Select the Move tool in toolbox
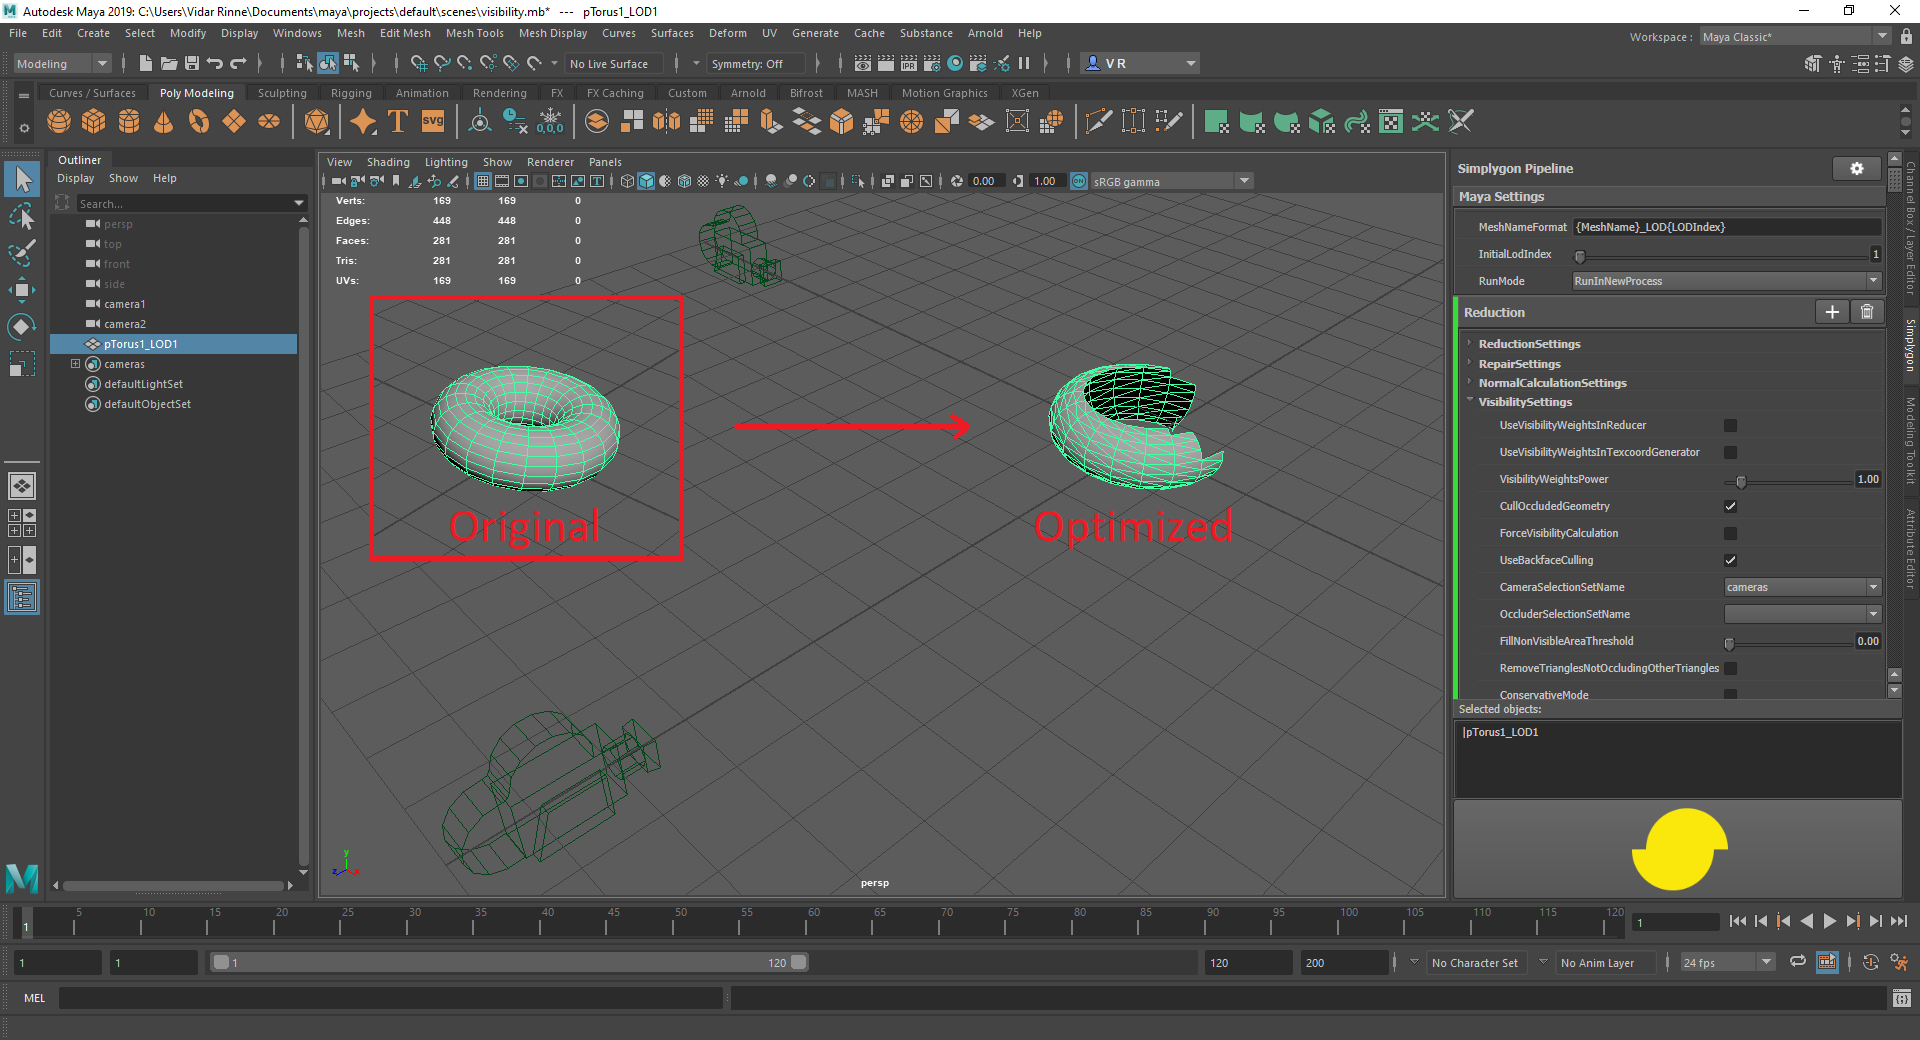This screenshot has height=1040, width=1920. 22,290
